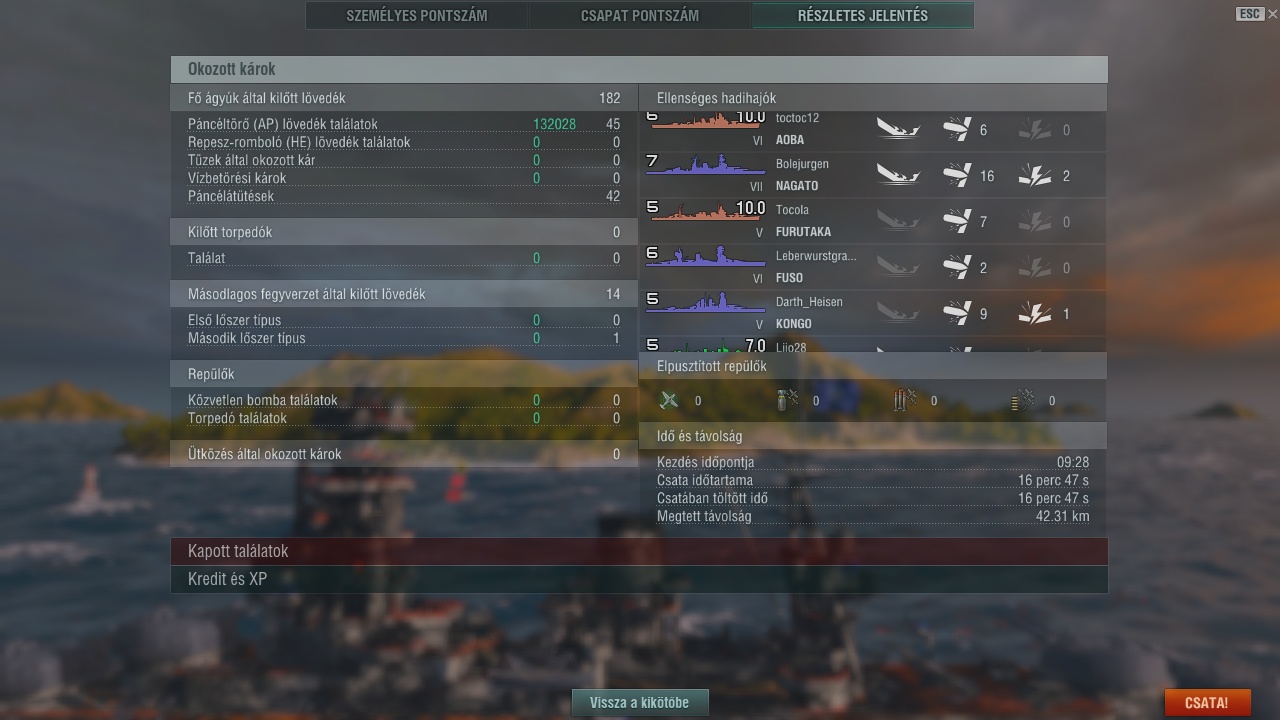The image size is (1280, 720).
Task: Click the citadel hits icon in KONGO row
Action: (1034, 313)
